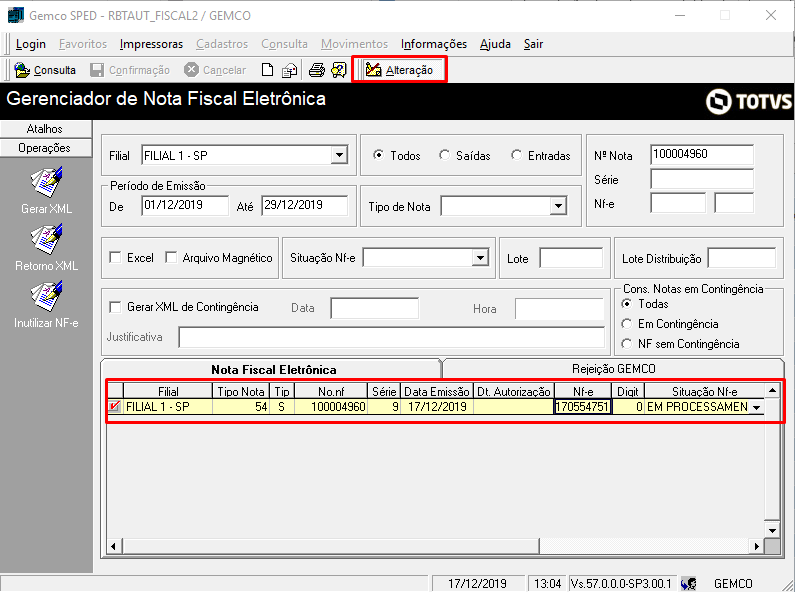Click the Contingência Data field

tap(374, 309)
